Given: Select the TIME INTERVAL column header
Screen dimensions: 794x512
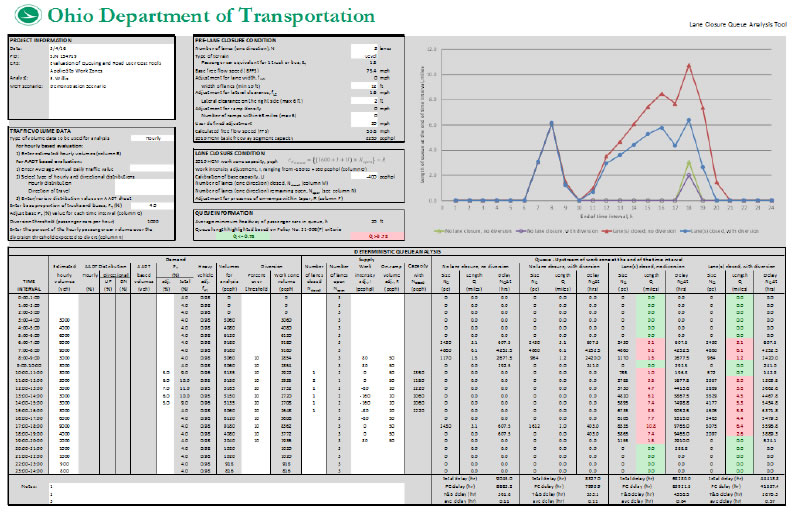Looking at the screenshot, I should point(30,283).
